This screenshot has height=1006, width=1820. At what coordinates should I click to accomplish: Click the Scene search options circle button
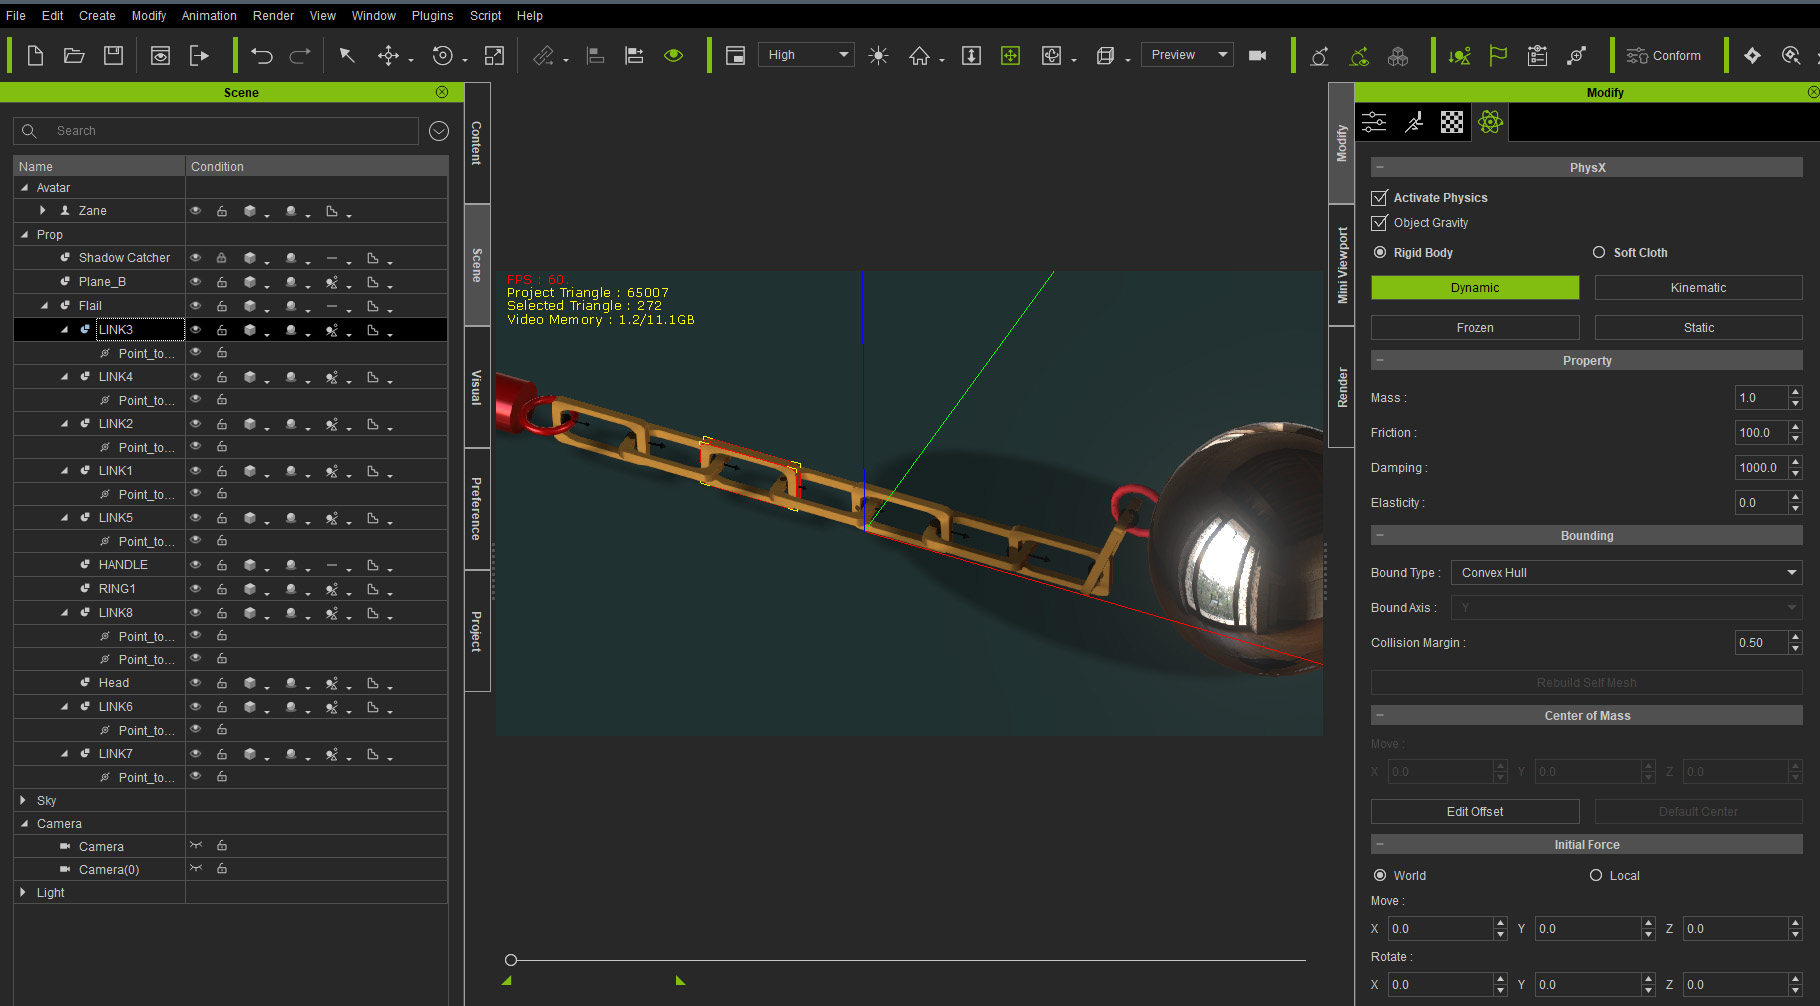(x=438, y=131)
